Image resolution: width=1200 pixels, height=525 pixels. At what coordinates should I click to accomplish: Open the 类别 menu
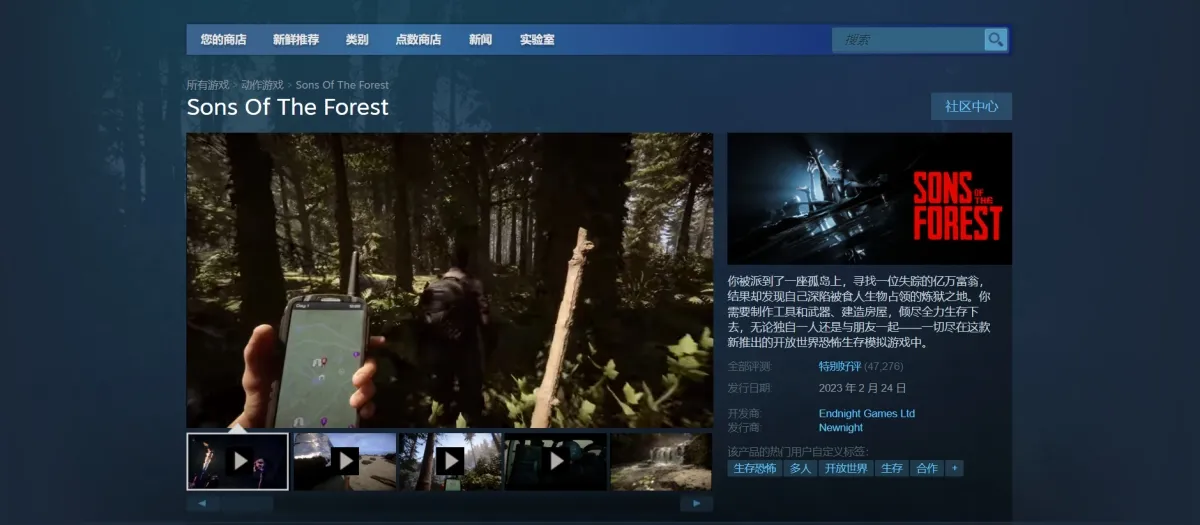(x=357, y=40)
